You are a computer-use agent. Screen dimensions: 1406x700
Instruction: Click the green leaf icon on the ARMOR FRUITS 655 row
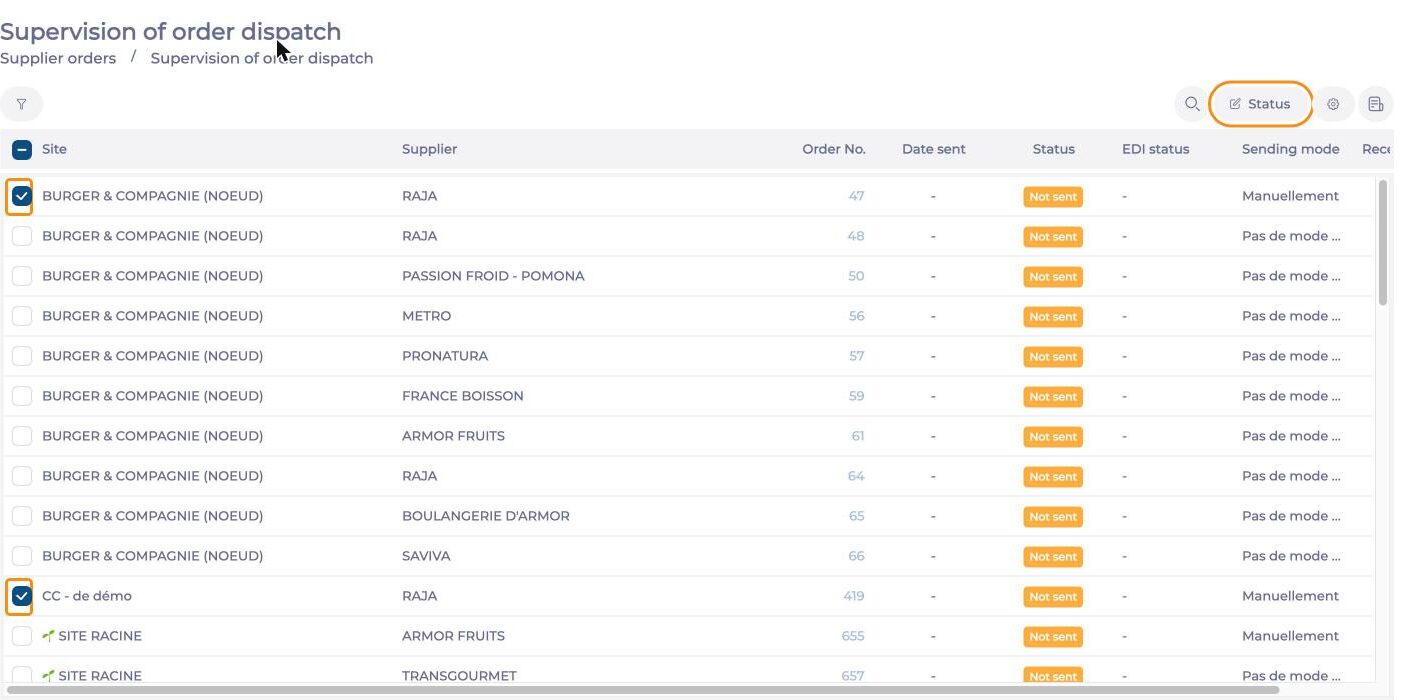tap(48, 636)
